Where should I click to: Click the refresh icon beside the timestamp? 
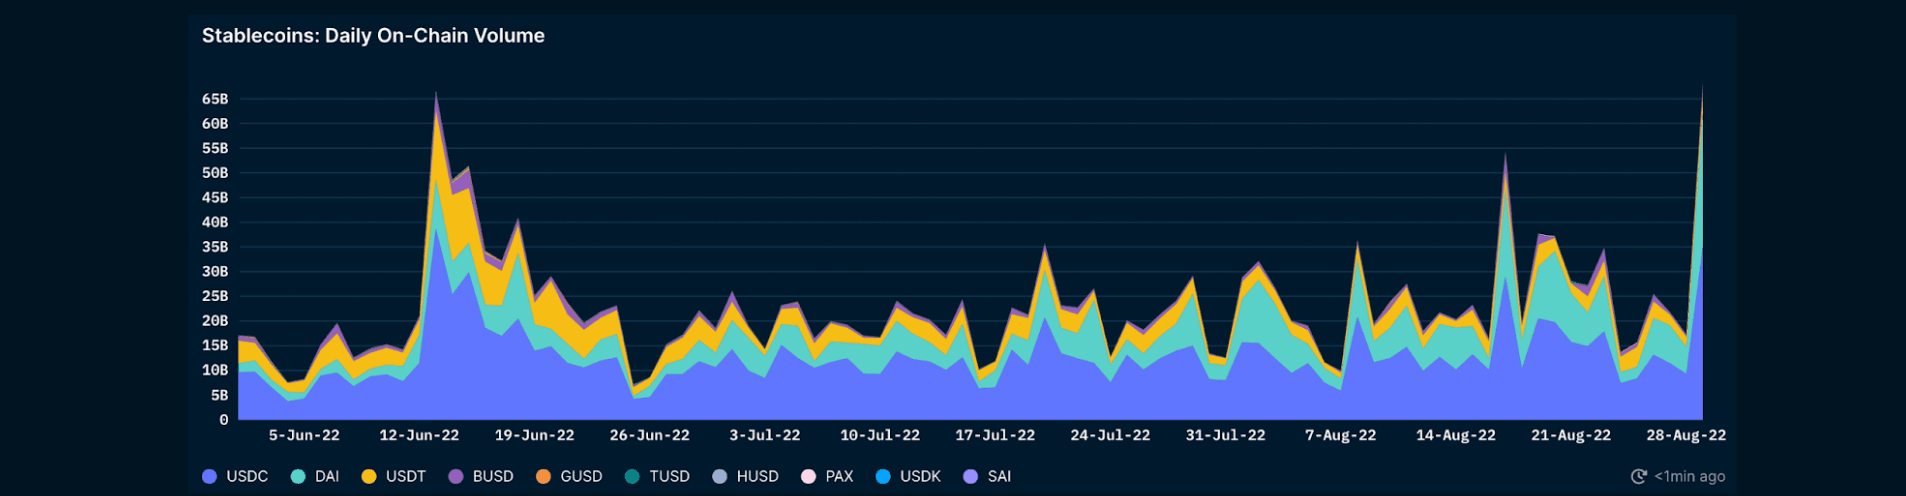pos(1638,476)
